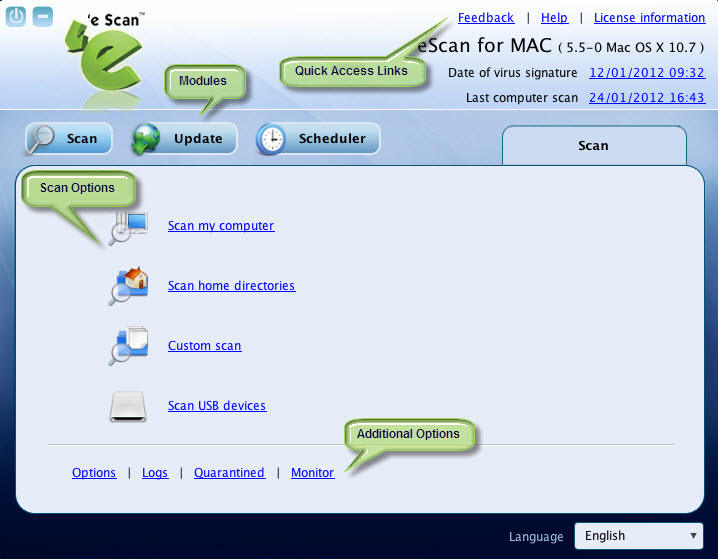The image size is (718, 559).
Task: Click the home directories house icon
Action: click(x=128, y=286)
